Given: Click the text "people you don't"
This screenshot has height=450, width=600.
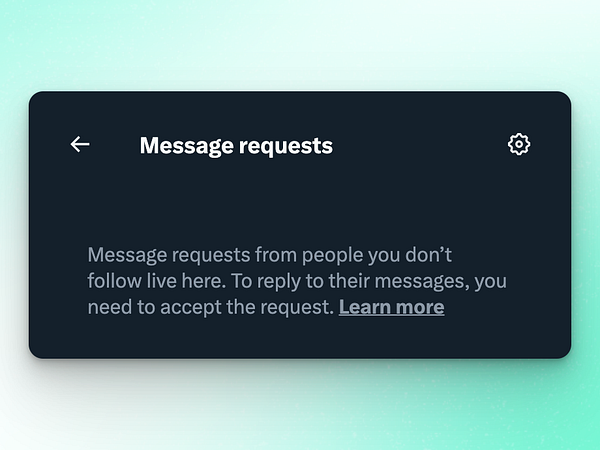Looking at the screenshot, I should click(377, 255).
